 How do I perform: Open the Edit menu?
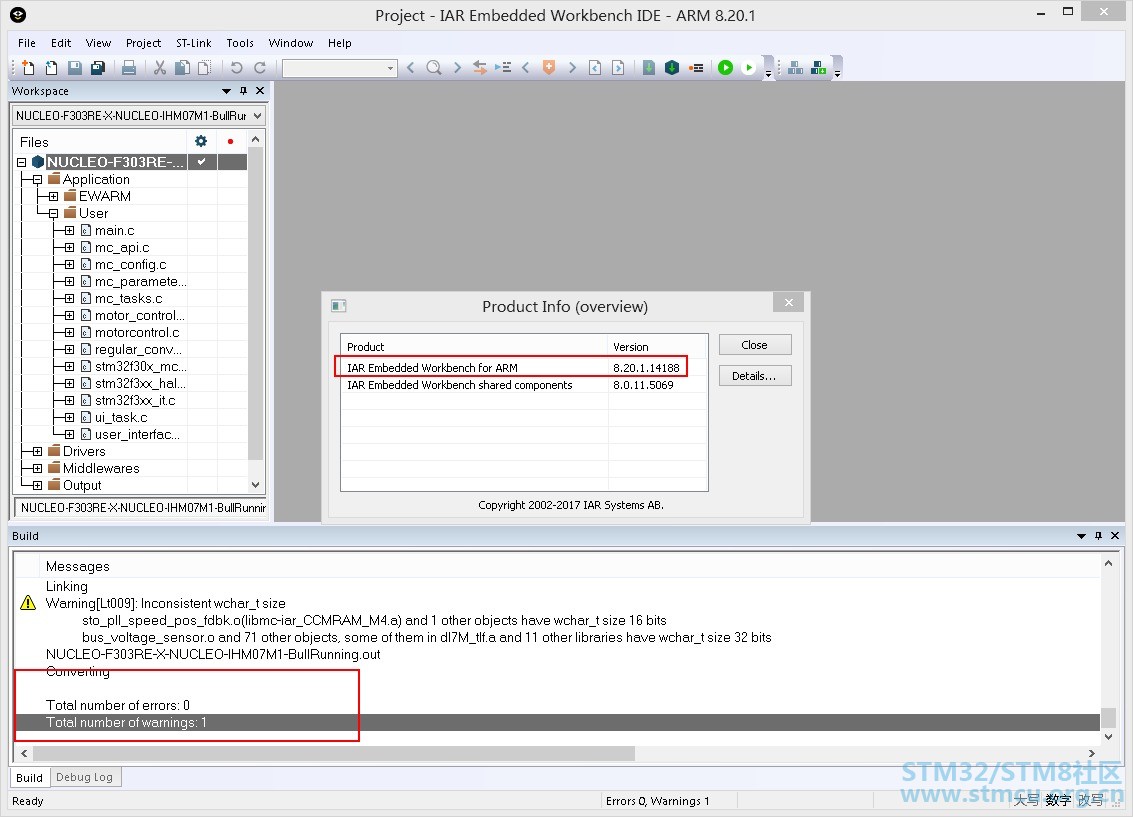click(x=61, y=43)
